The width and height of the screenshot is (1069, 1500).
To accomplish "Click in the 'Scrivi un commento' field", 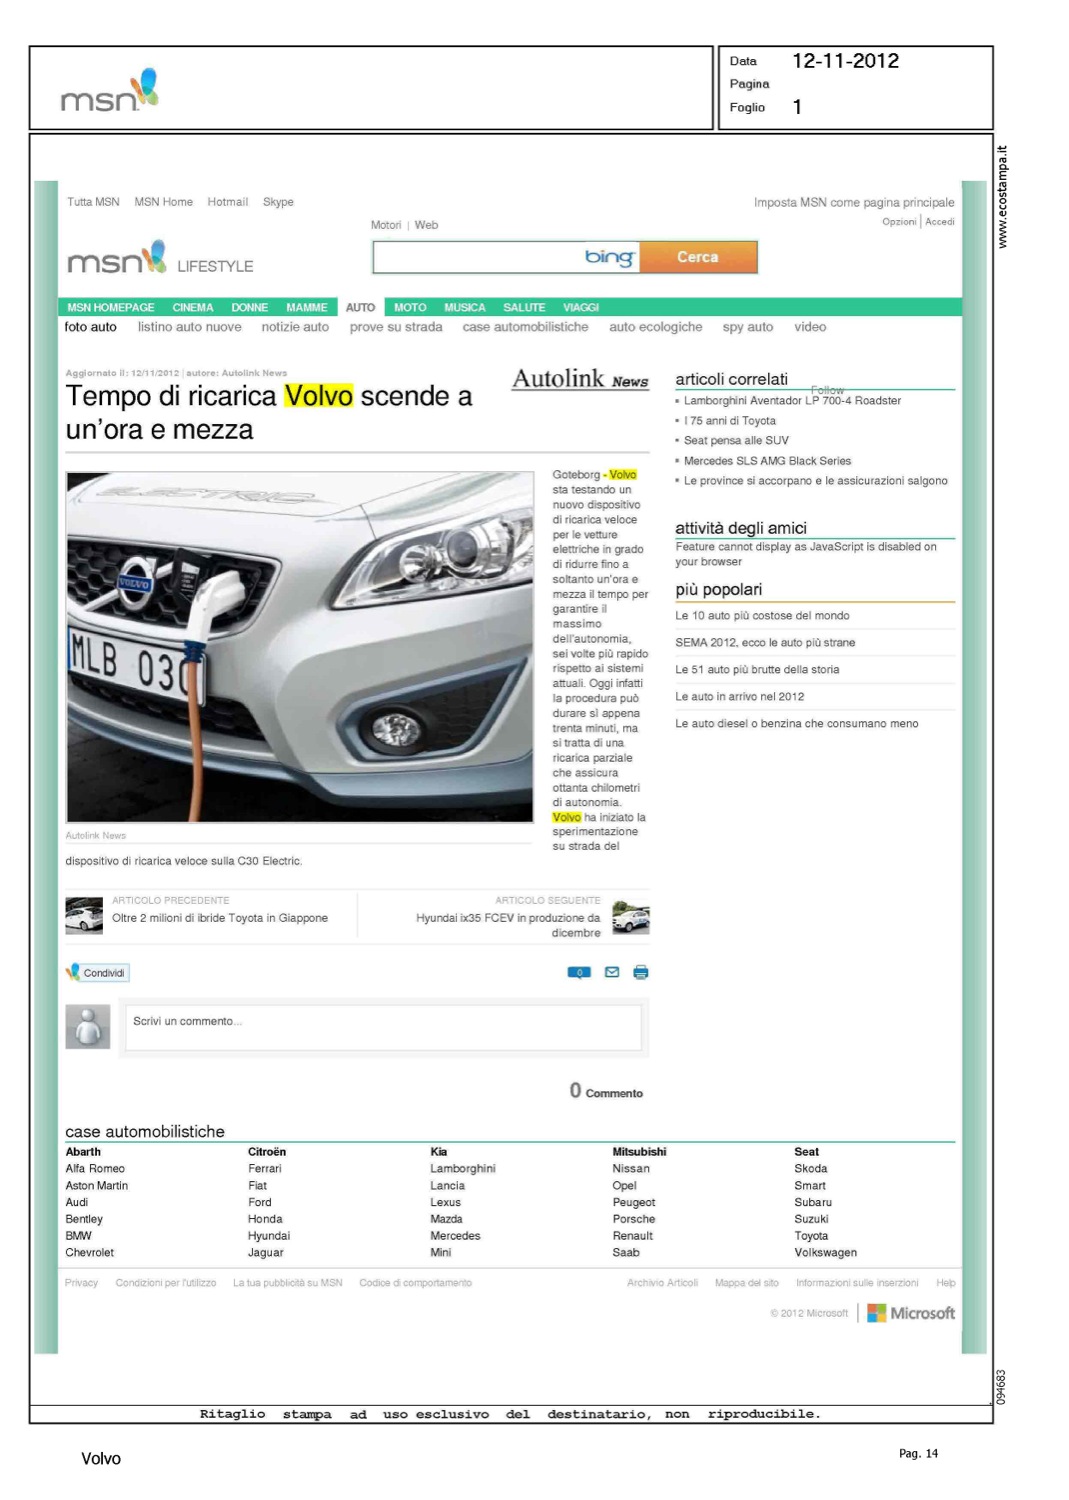I will click(383, 1026).
